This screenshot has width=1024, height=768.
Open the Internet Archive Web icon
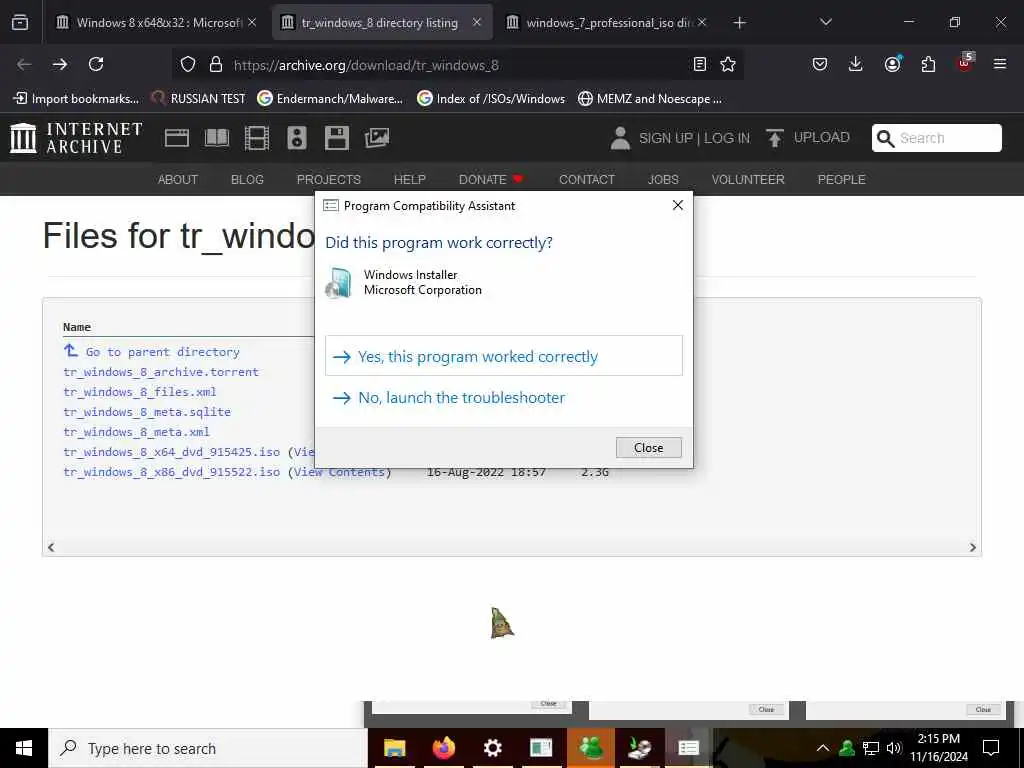click(176, 138)
